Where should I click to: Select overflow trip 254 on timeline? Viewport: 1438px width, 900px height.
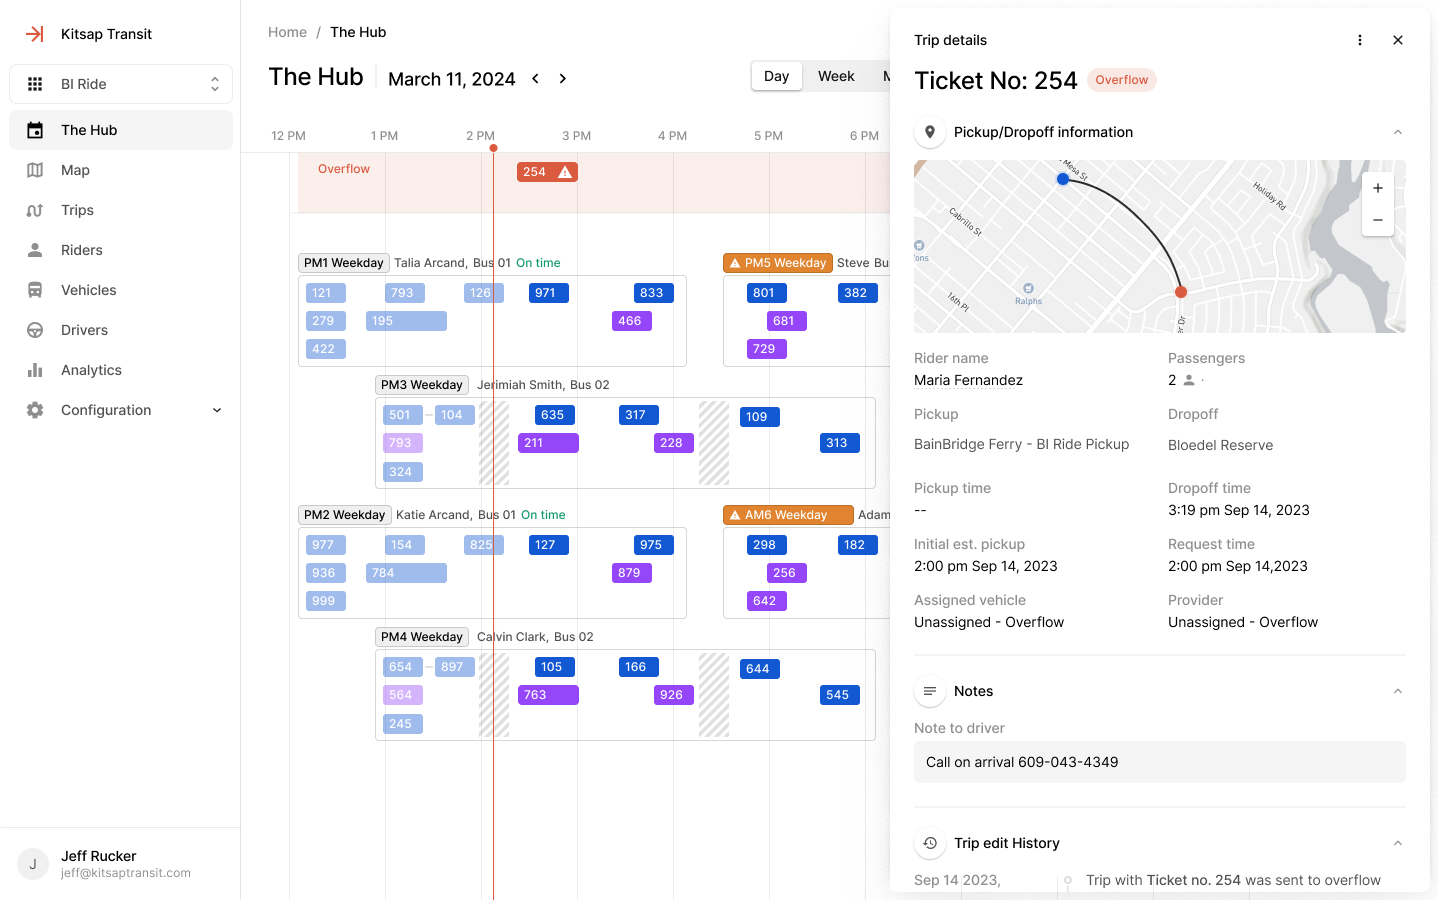[x=547, y=172]
